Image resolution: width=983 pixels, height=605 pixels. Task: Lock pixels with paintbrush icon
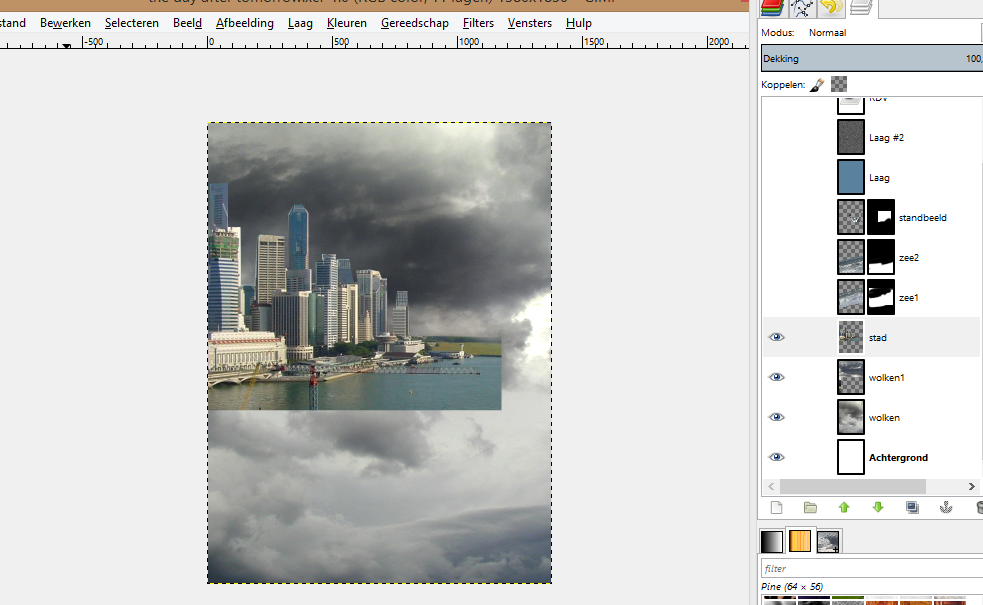point(817,85)
